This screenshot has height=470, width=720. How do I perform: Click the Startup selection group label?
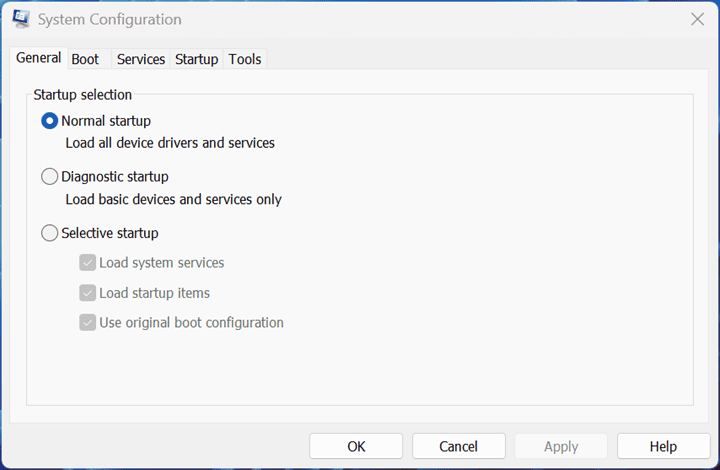(x=83, y=95)
